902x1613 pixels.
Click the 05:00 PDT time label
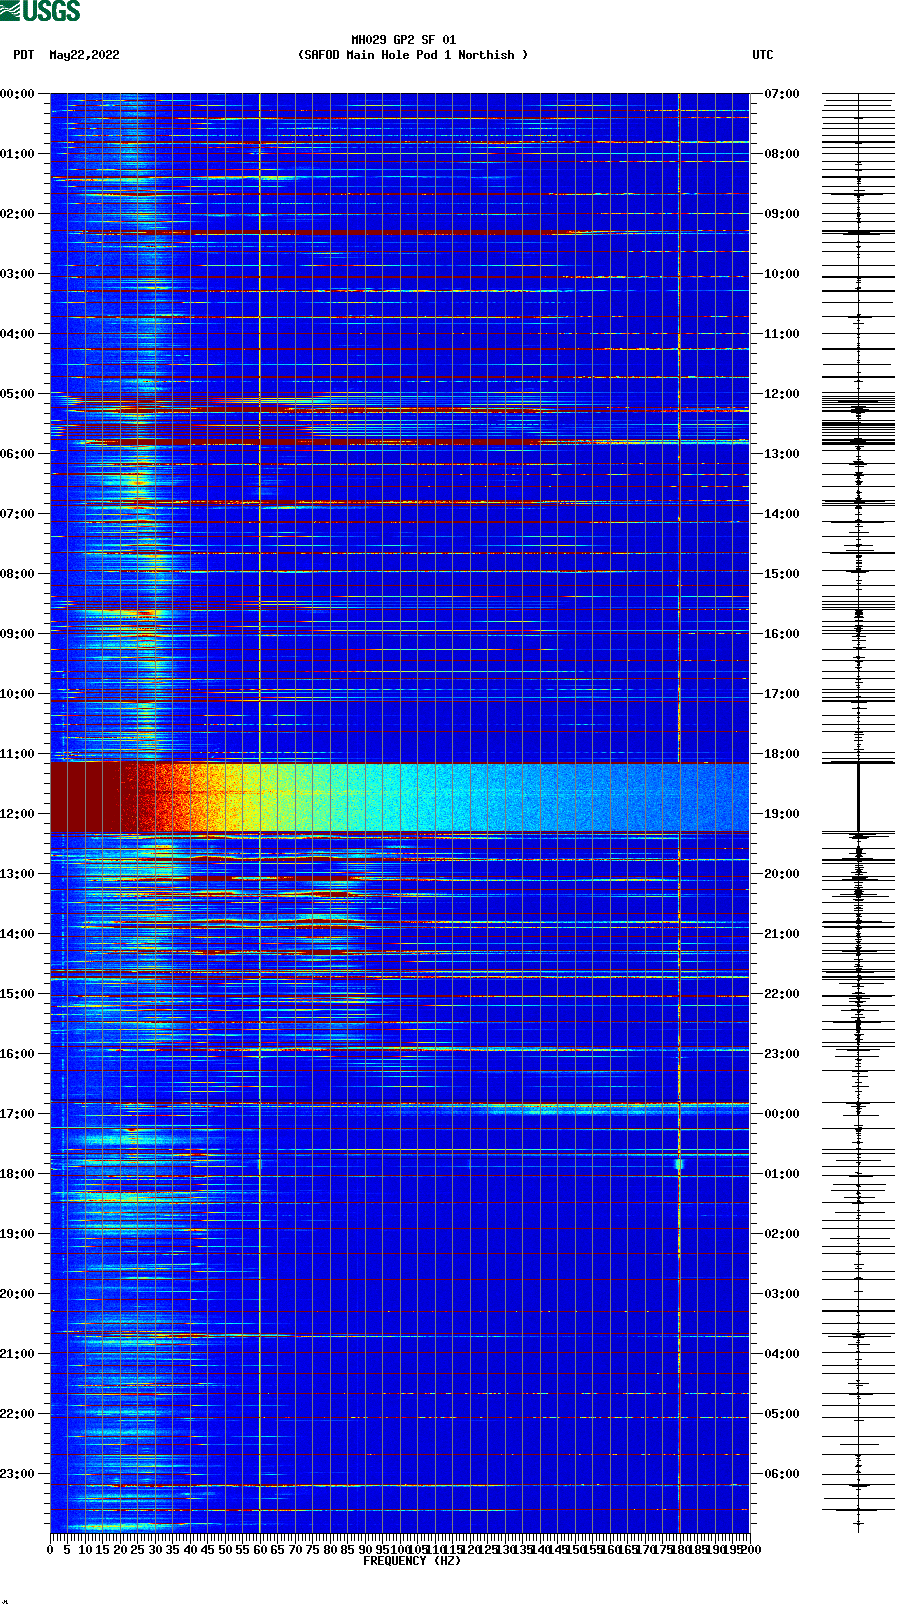18,394
